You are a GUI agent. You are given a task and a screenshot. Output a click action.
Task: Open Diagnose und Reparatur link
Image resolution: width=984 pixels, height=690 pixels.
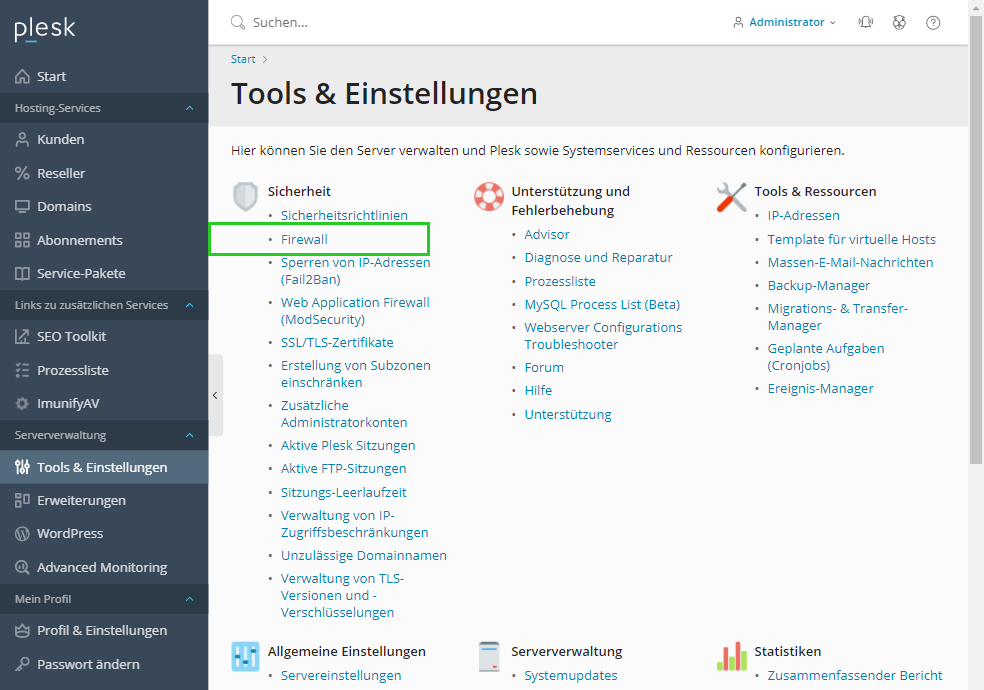598,258
